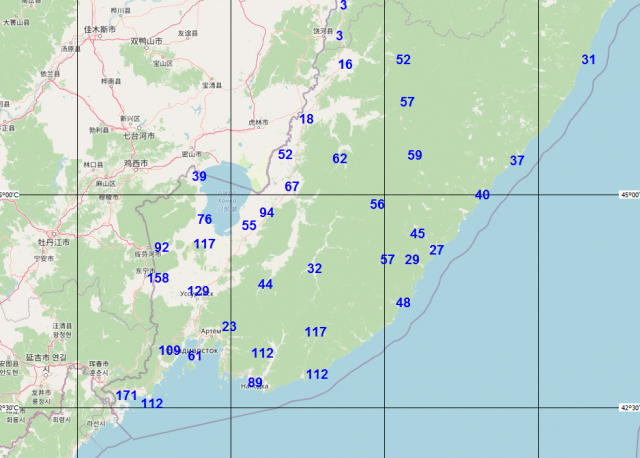Click the value 23 near Артем
The width and height of the screenshot is (640, 458).
coord(229,327)
